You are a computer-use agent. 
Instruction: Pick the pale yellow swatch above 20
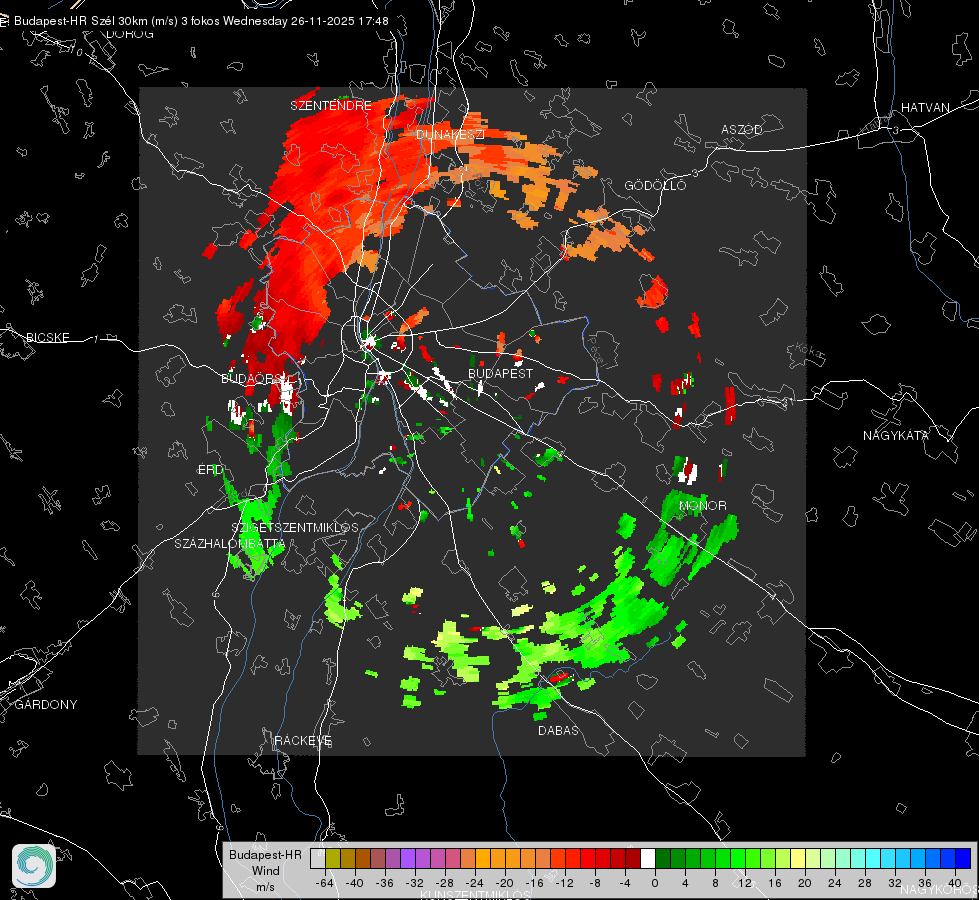798,859
